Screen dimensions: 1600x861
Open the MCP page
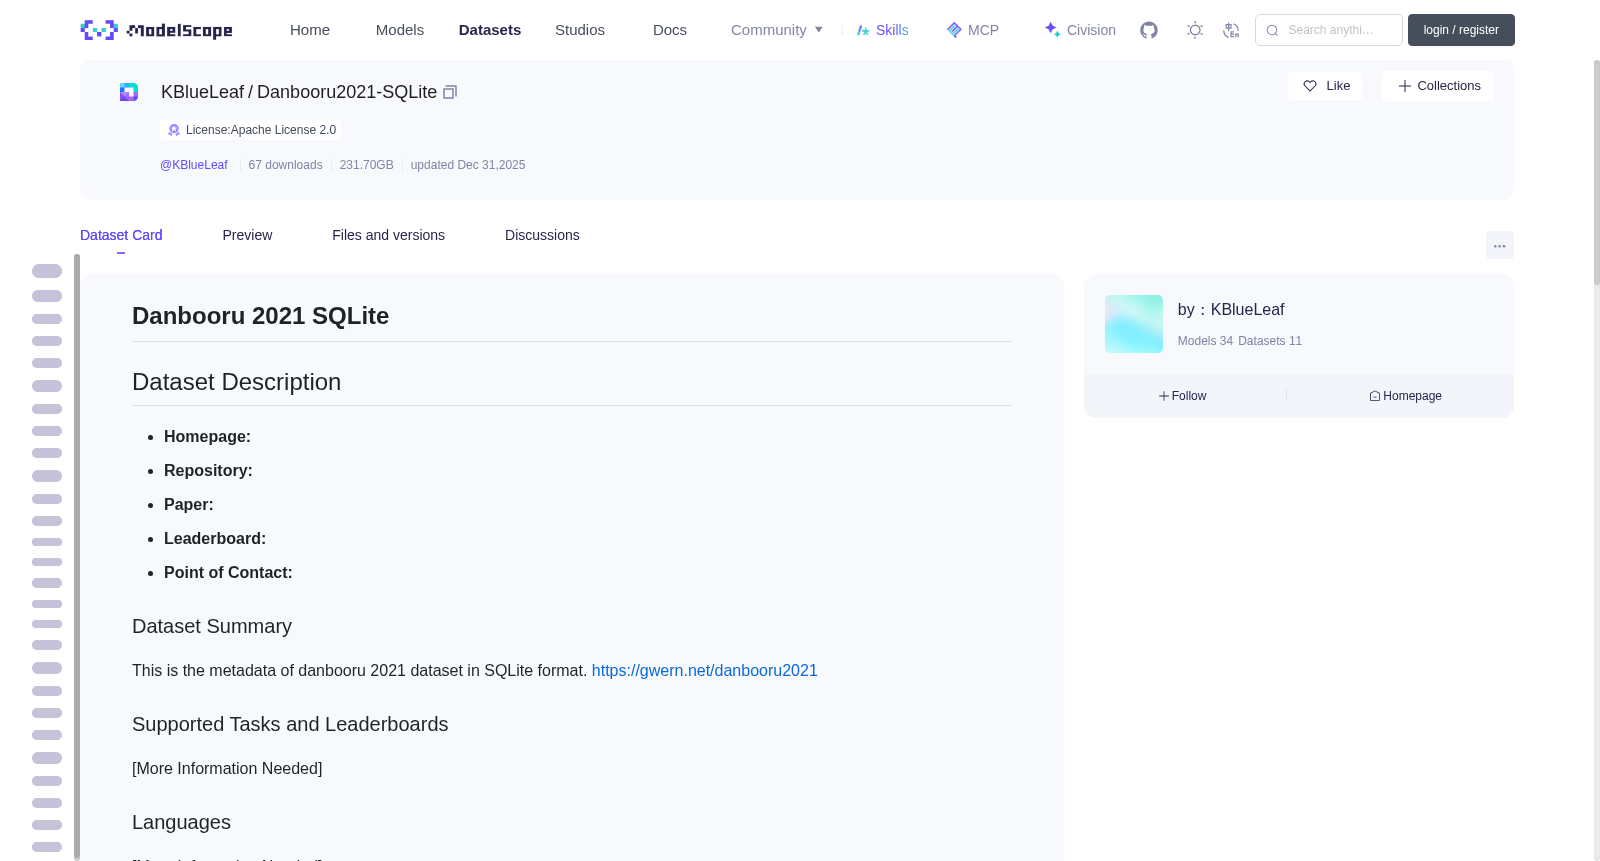(x=972, y=30)
